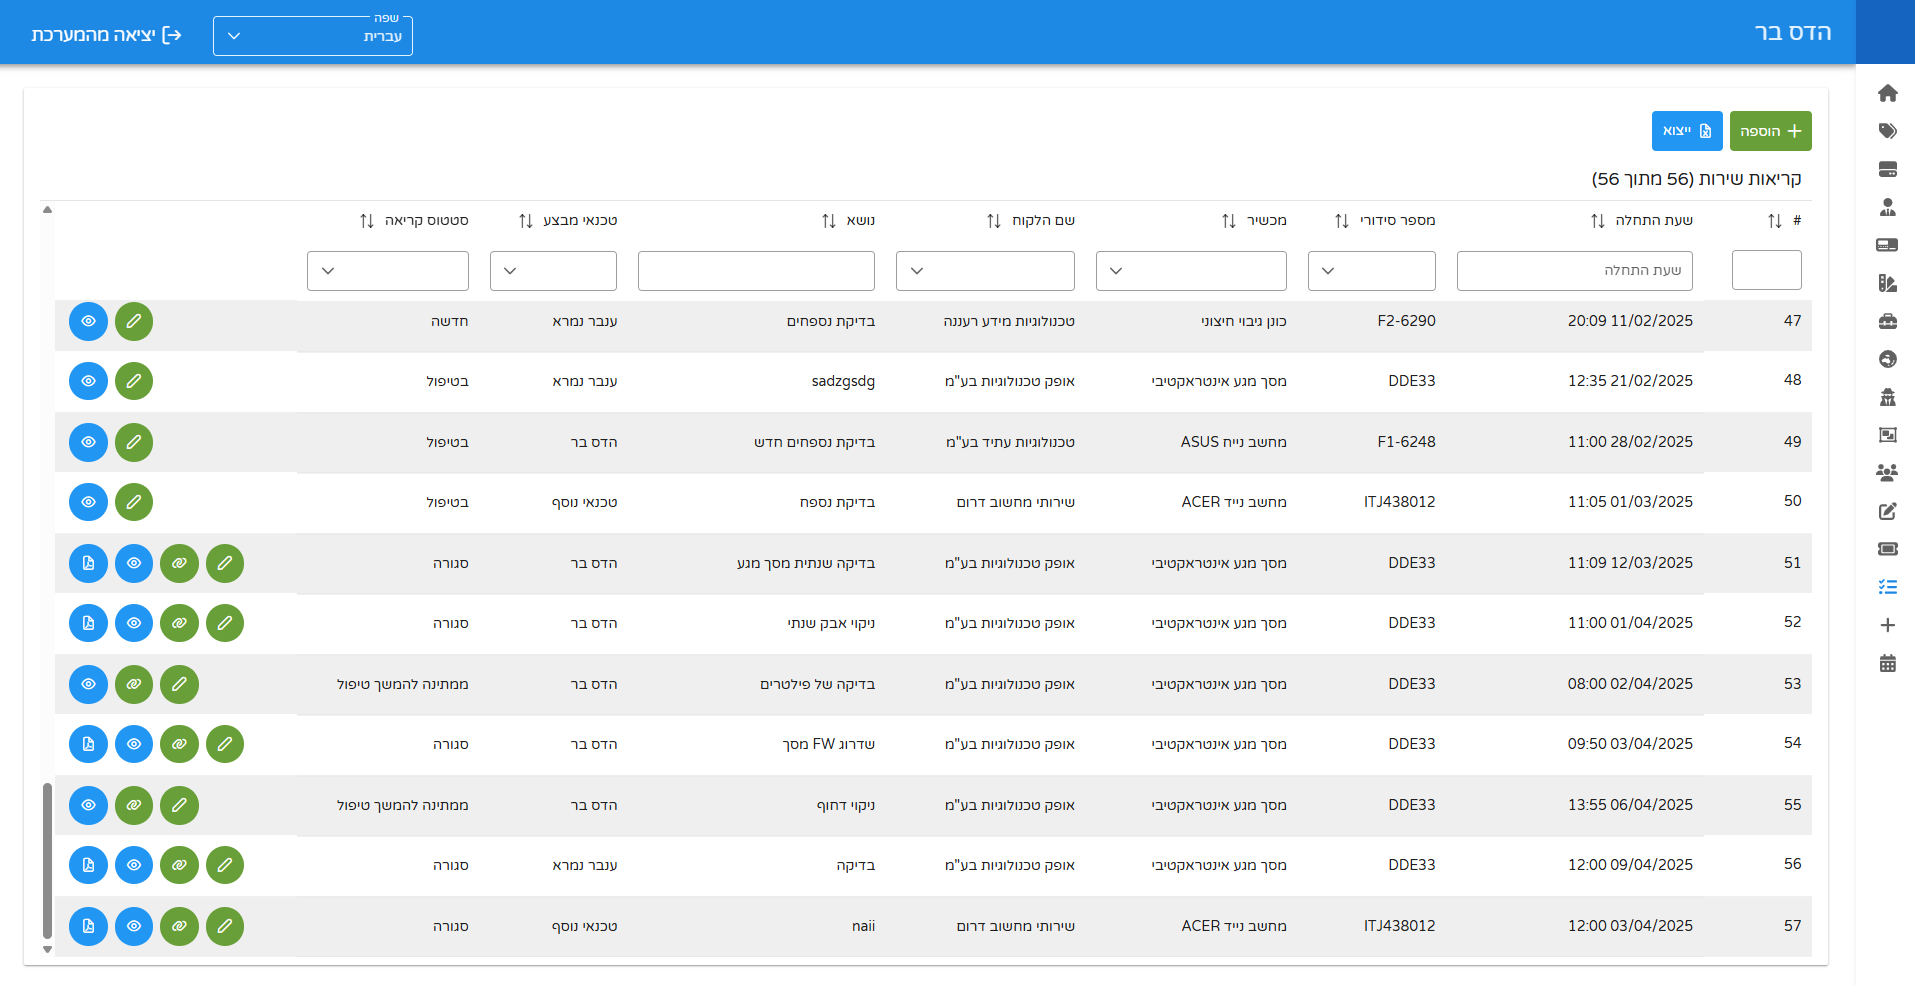Click the table vertical scrollbar thumb
Screen dimensions: 1915x985
[47, 861]
